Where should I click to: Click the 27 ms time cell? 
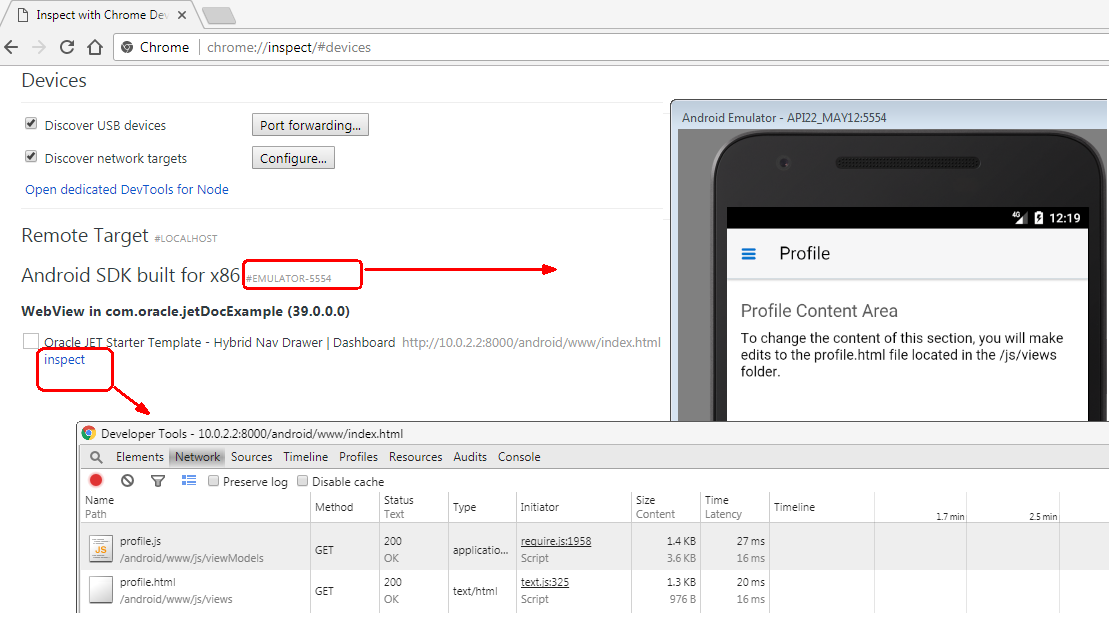click(x=750, y=541)
